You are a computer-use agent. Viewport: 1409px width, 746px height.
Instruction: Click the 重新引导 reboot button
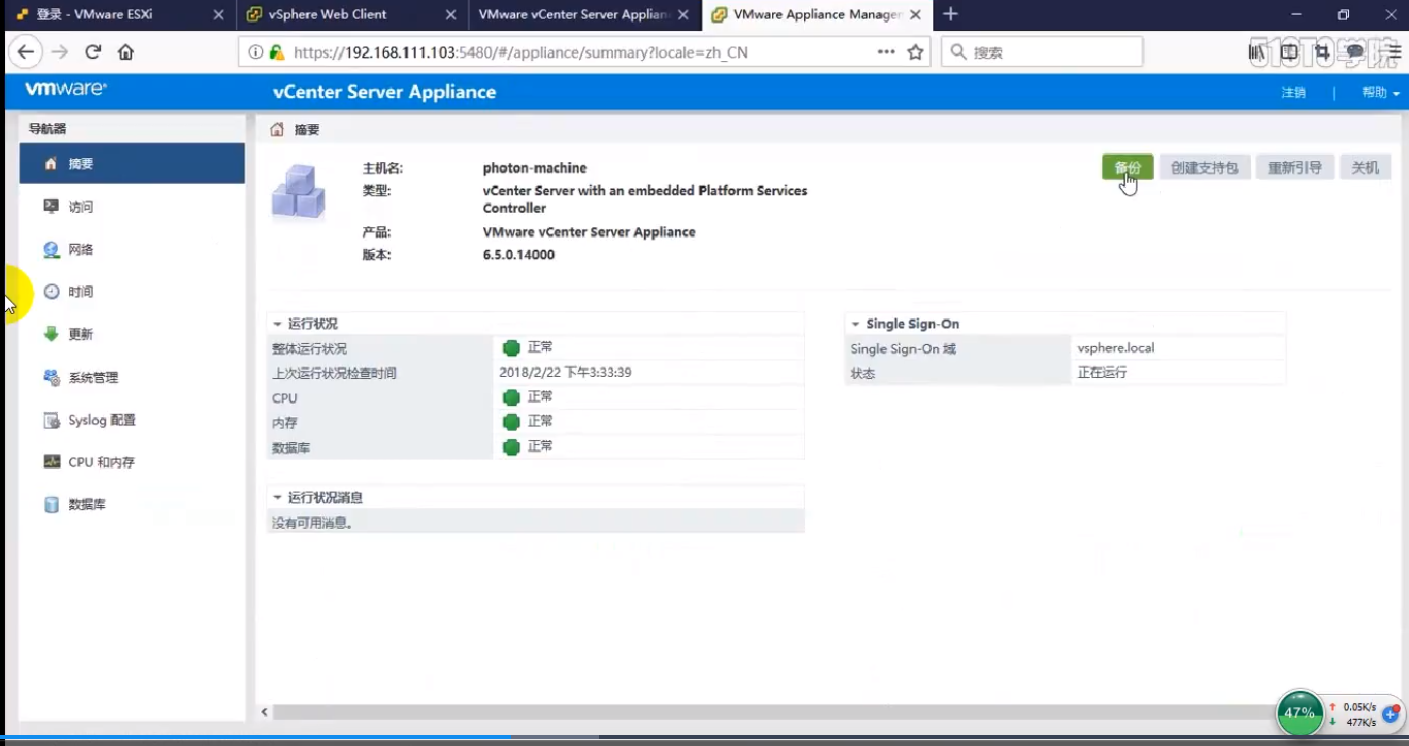1294,167
